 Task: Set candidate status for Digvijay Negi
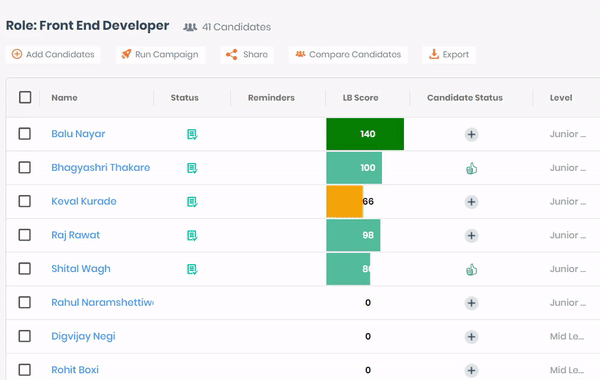tap(471, 337)
